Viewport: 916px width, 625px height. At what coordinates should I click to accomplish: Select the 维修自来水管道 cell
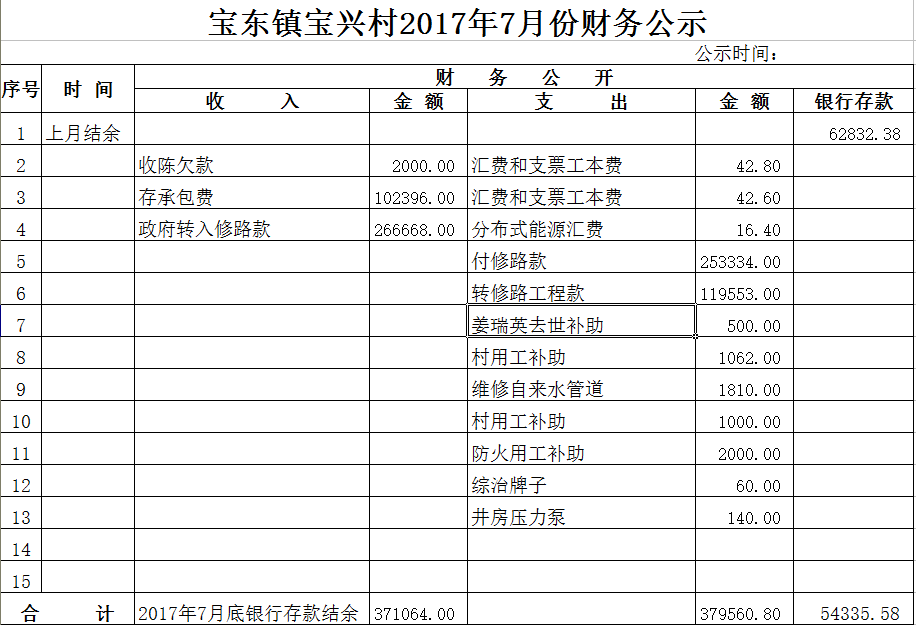coord(581,385)
